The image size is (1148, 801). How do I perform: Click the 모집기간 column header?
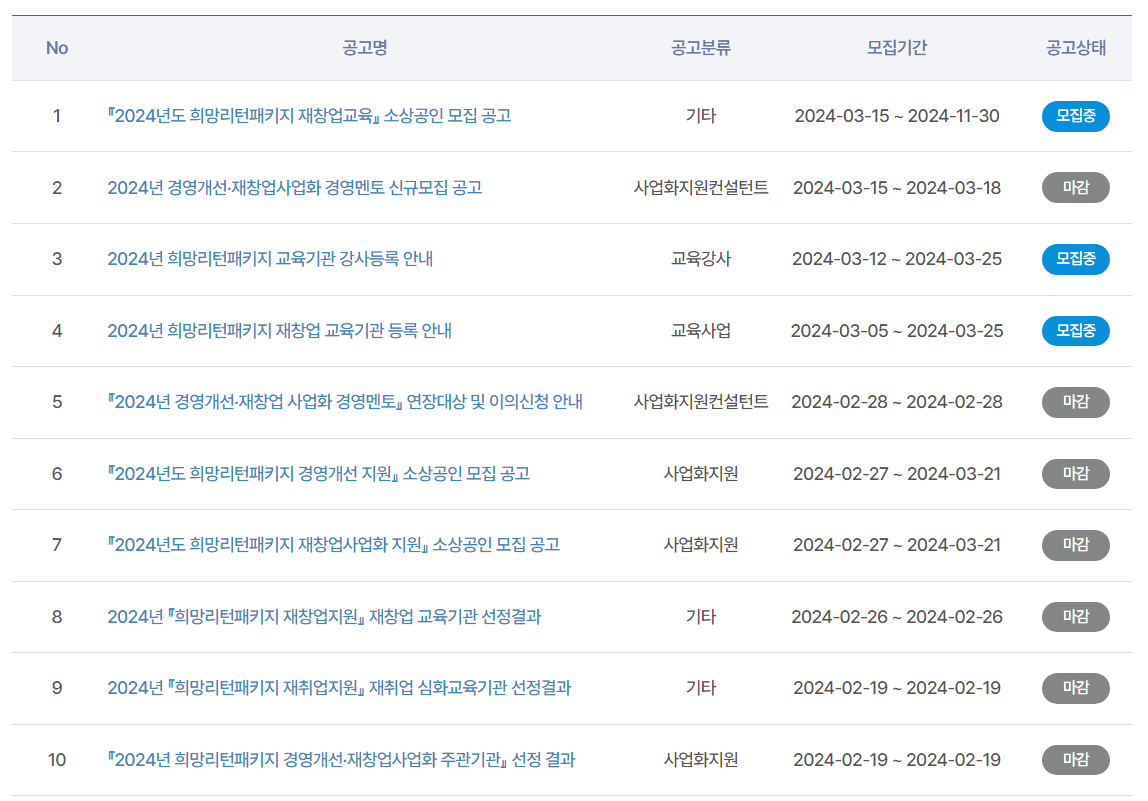coord(897,48)
